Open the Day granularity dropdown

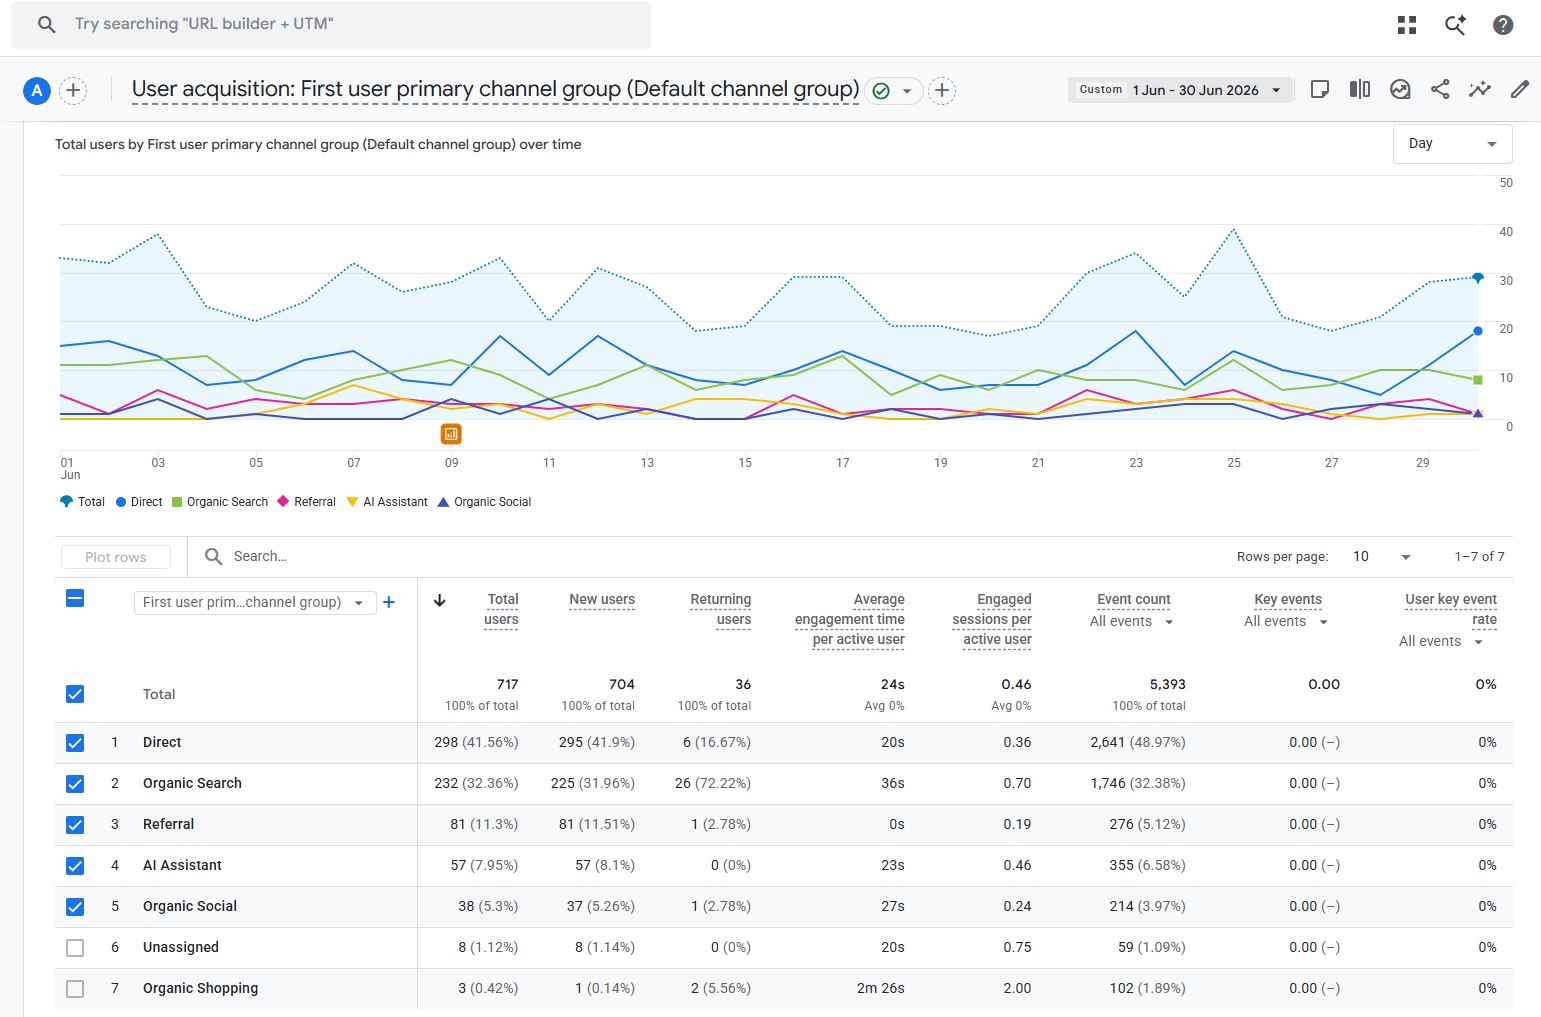point(1452,144)
